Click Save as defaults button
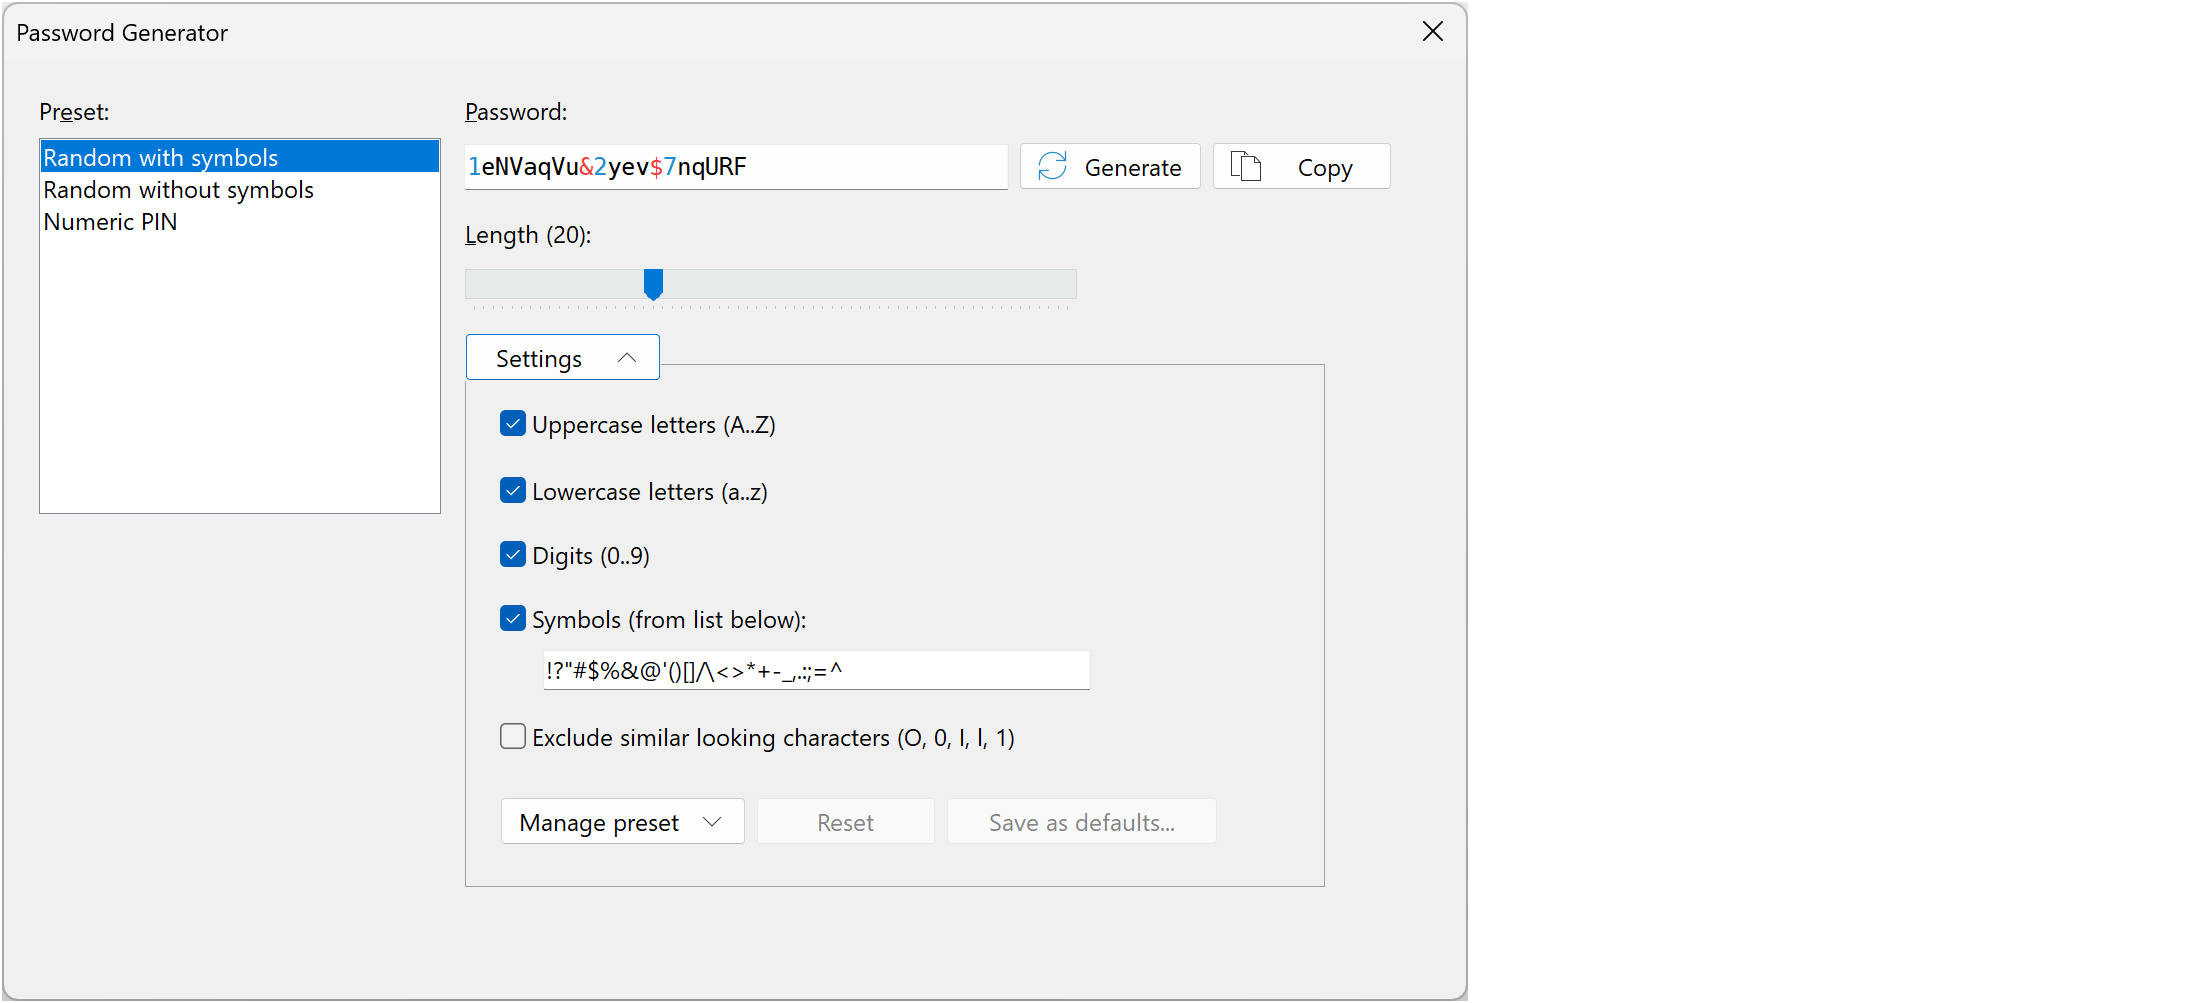This screenshot has width=2205, height=1003. click(1081, 822)
